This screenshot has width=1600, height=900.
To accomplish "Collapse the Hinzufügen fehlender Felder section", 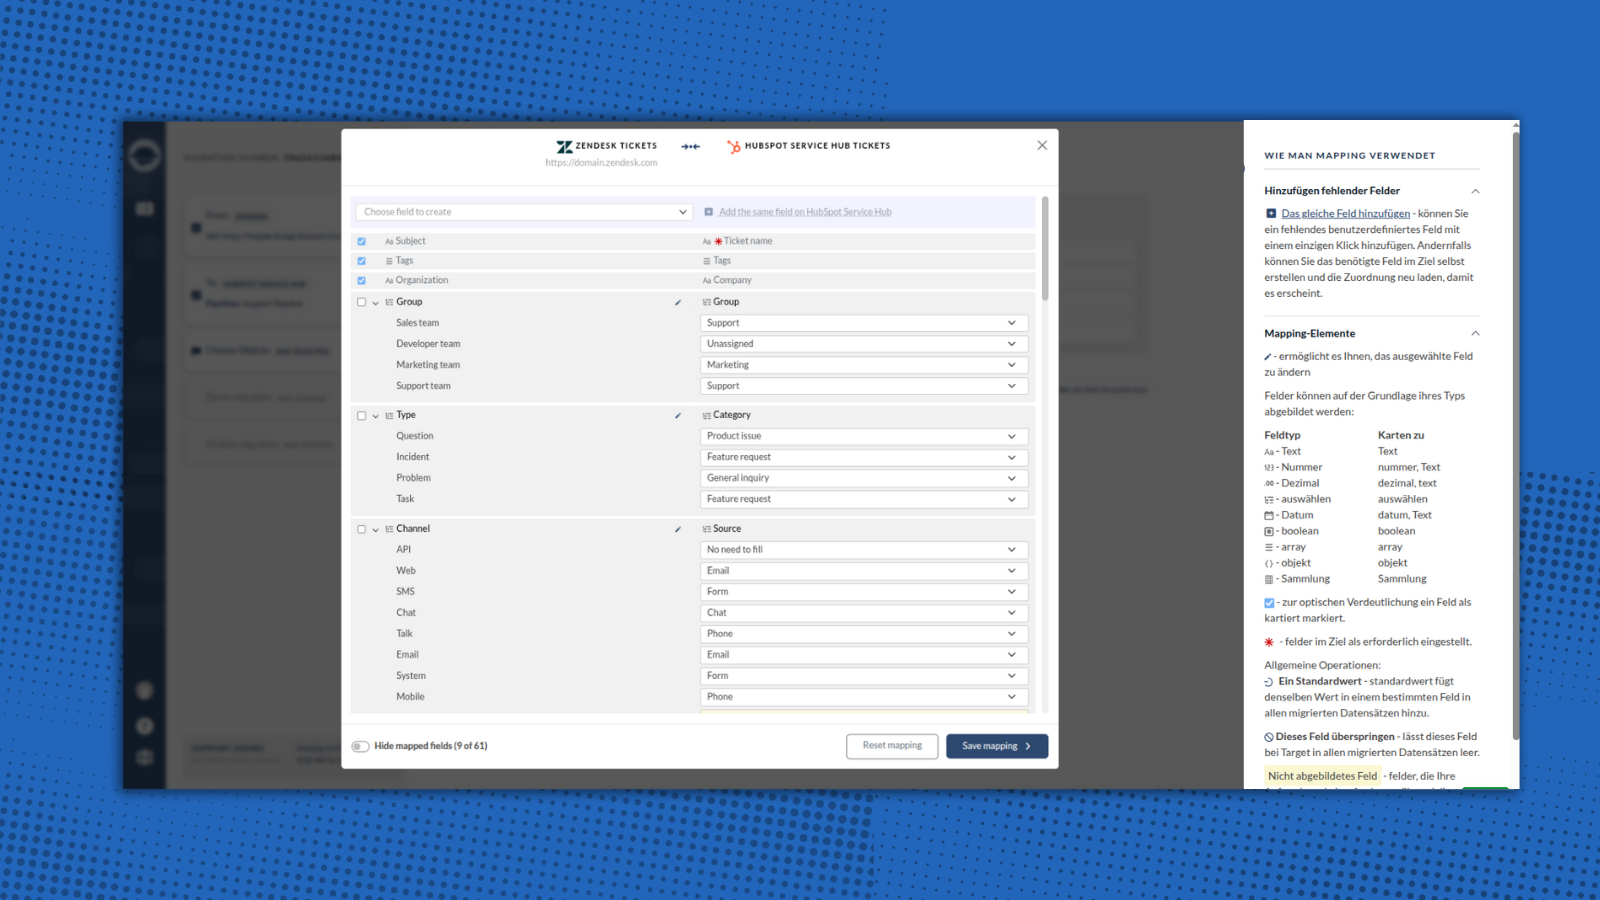I will [x=1475, y=191].
